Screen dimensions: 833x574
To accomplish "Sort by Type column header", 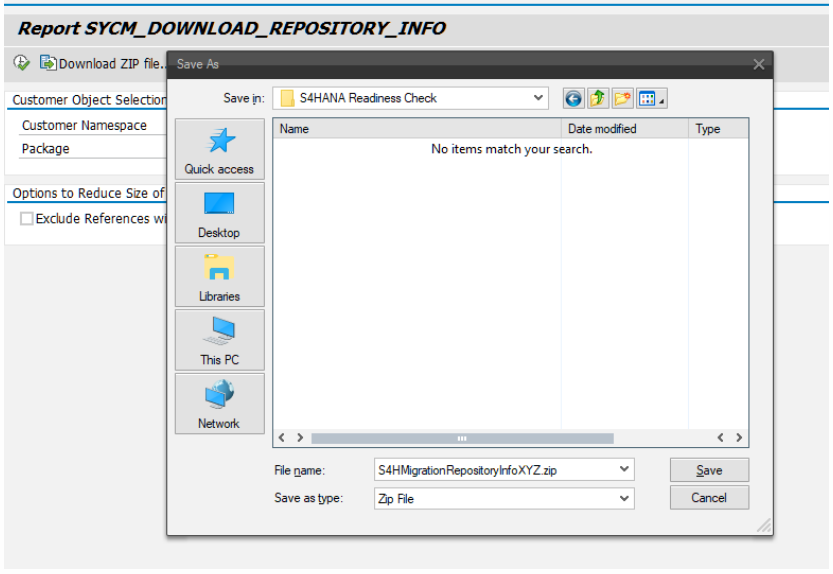I will [x=718, y=129].
